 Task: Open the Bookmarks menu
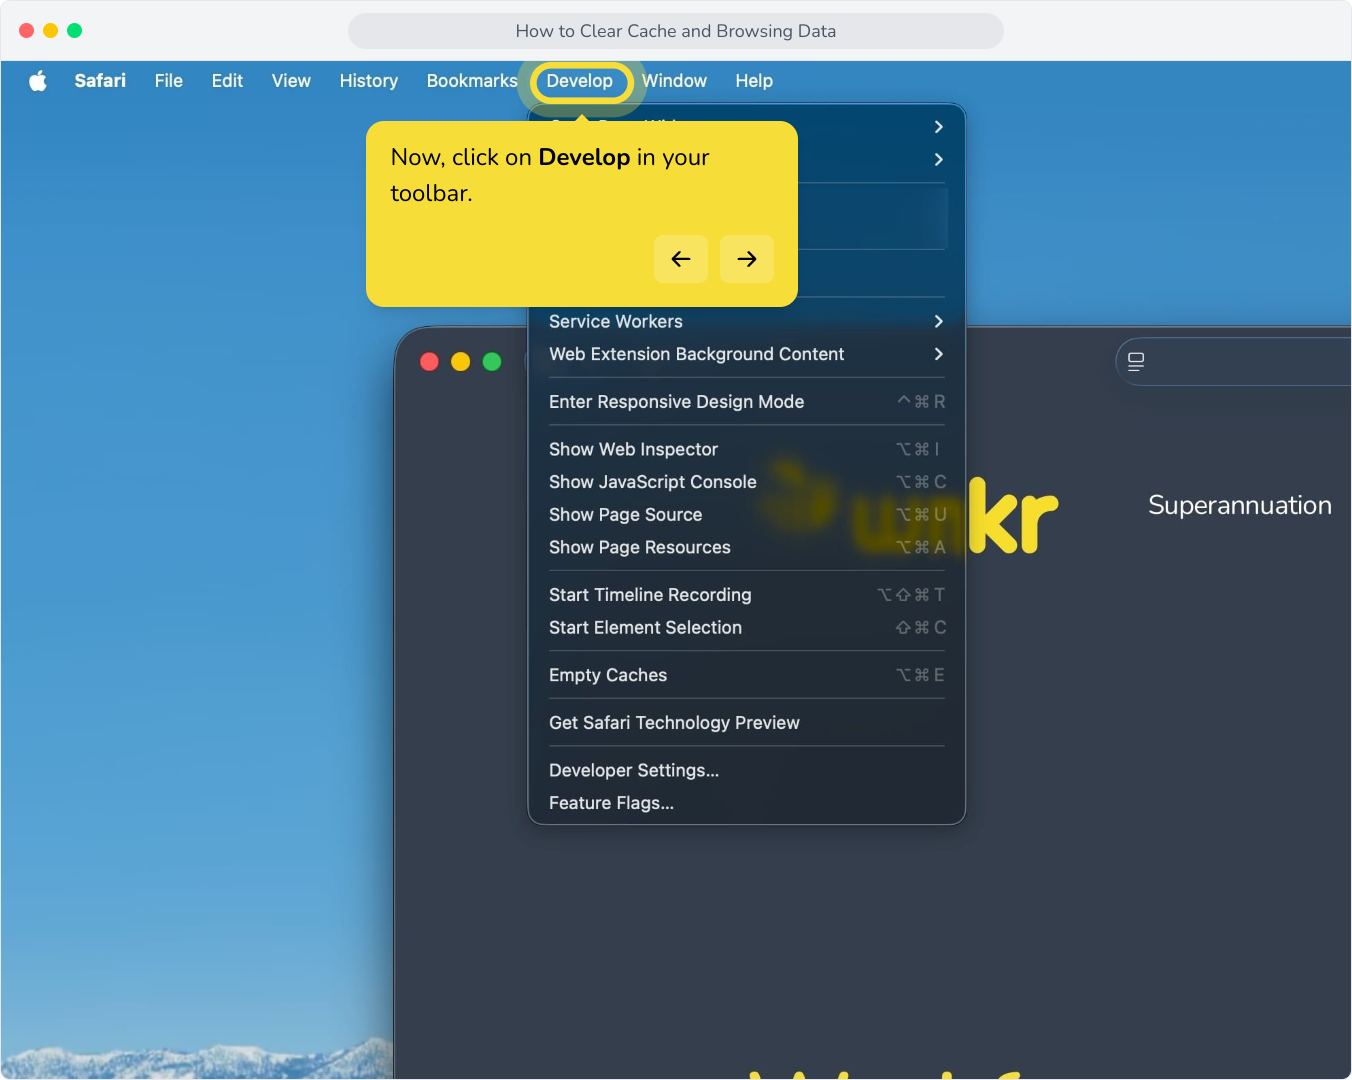click(x=472, y=81)
